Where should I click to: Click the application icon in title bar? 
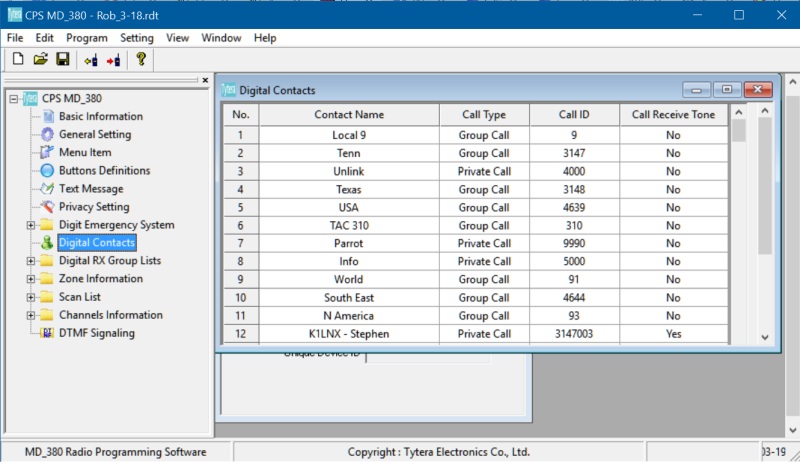pyautogui.click(x=14, y=15)
